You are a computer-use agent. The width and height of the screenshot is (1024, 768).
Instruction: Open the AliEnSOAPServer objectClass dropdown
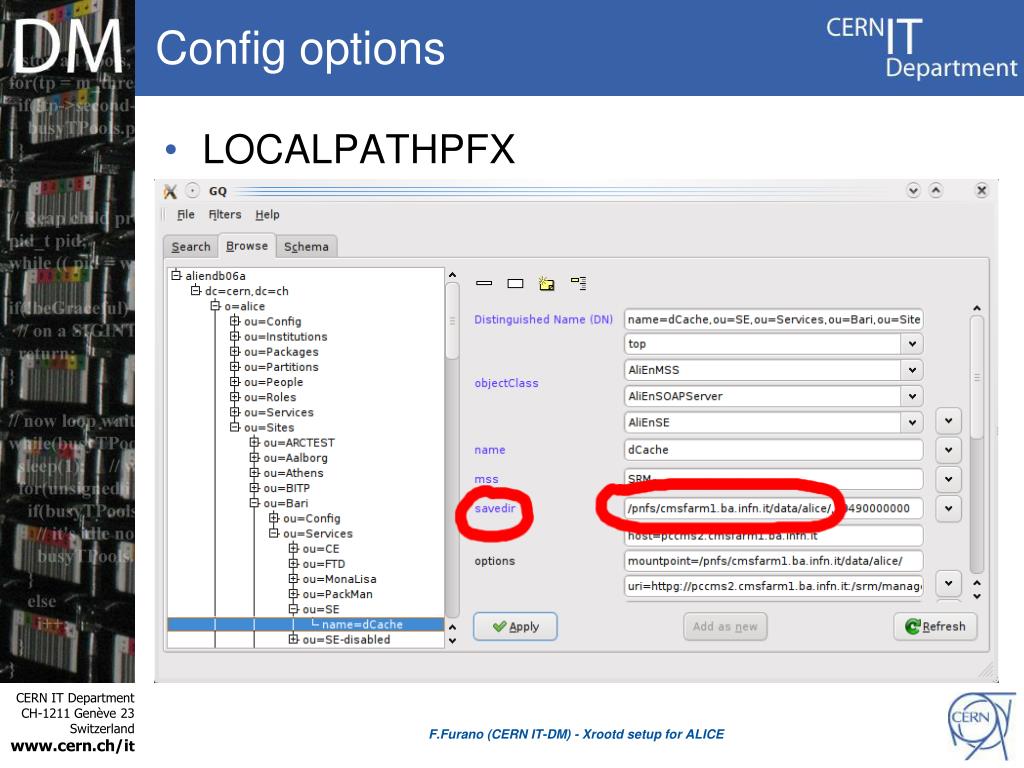[x=912, y=396]
